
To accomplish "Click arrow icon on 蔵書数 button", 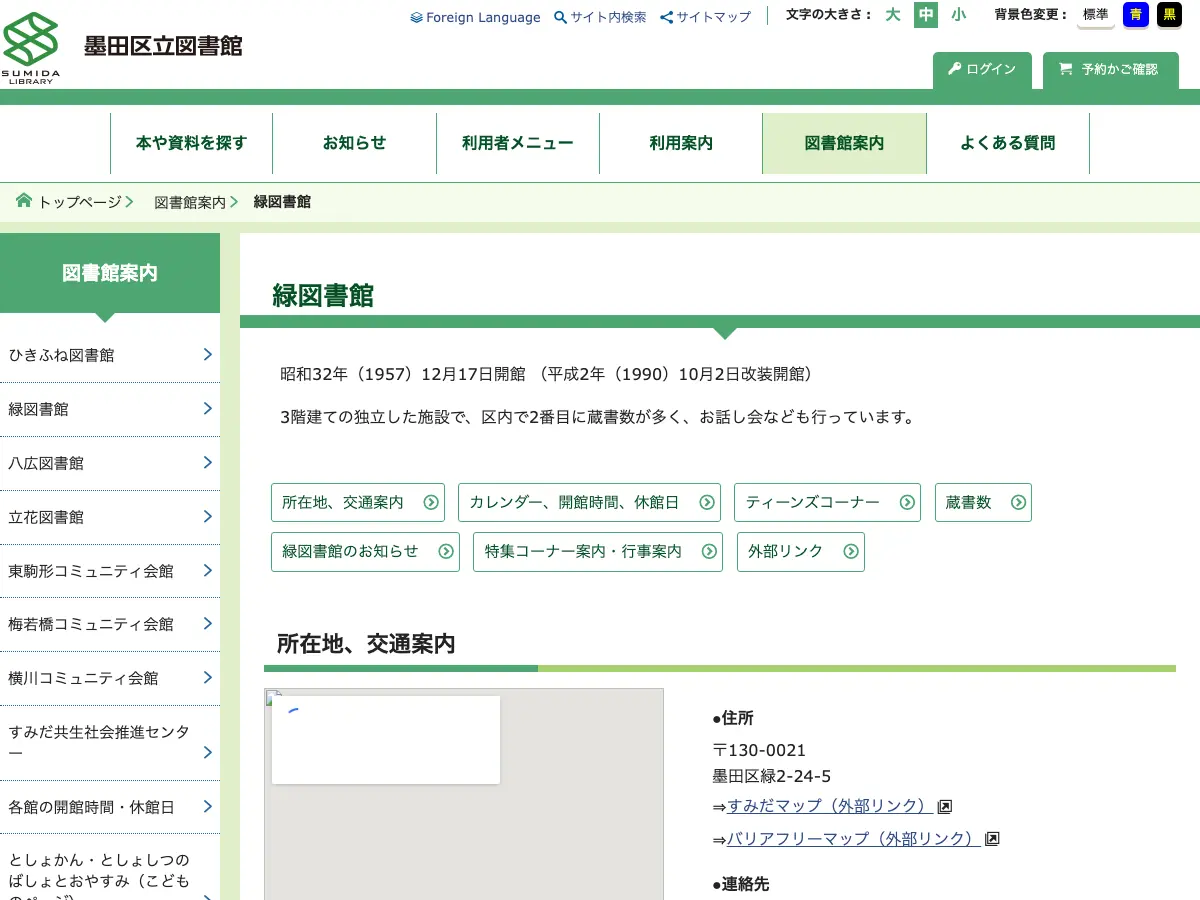I will tap(1018, 502).
